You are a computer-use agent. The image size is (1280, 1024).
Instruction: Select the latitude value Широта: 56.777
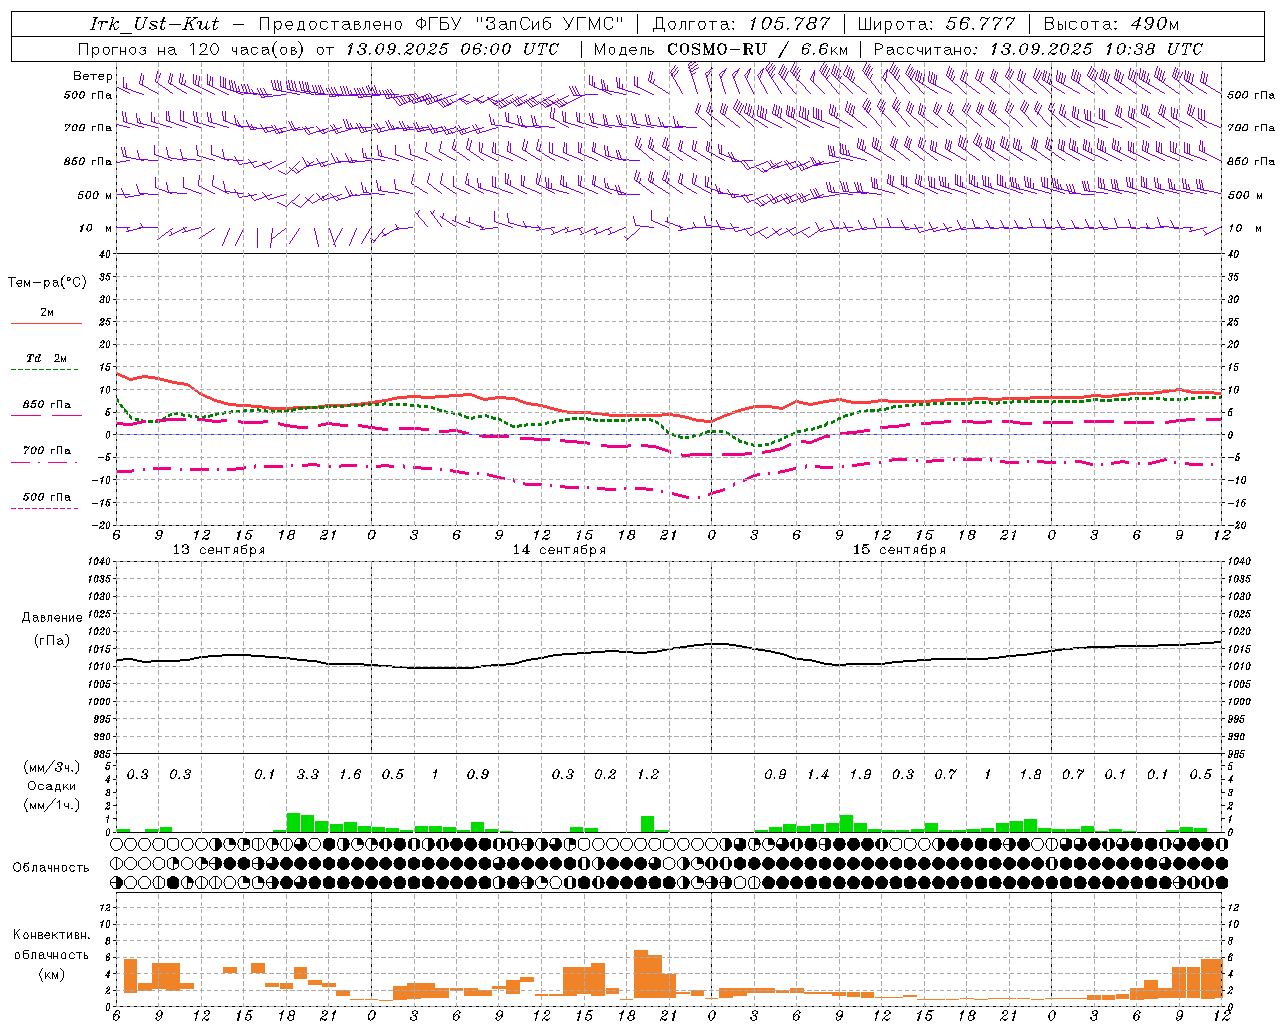point(937,24)
